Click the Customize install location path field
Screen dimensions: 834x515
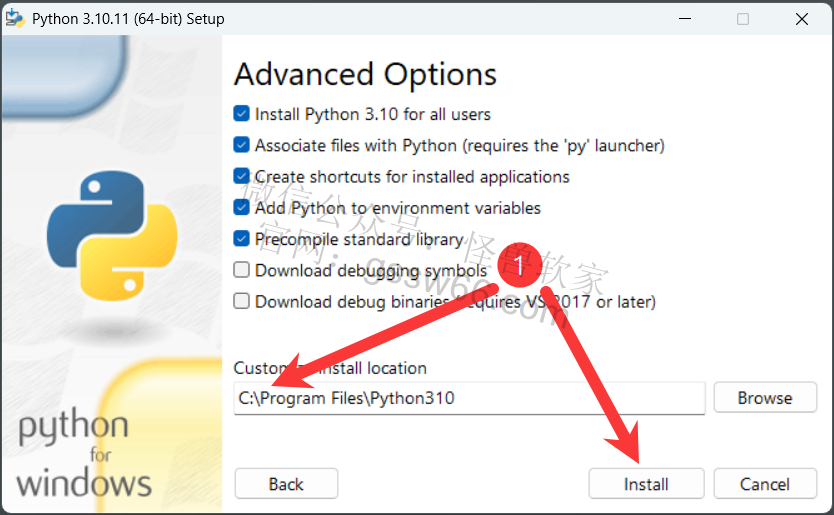click(x=469, y=398)
